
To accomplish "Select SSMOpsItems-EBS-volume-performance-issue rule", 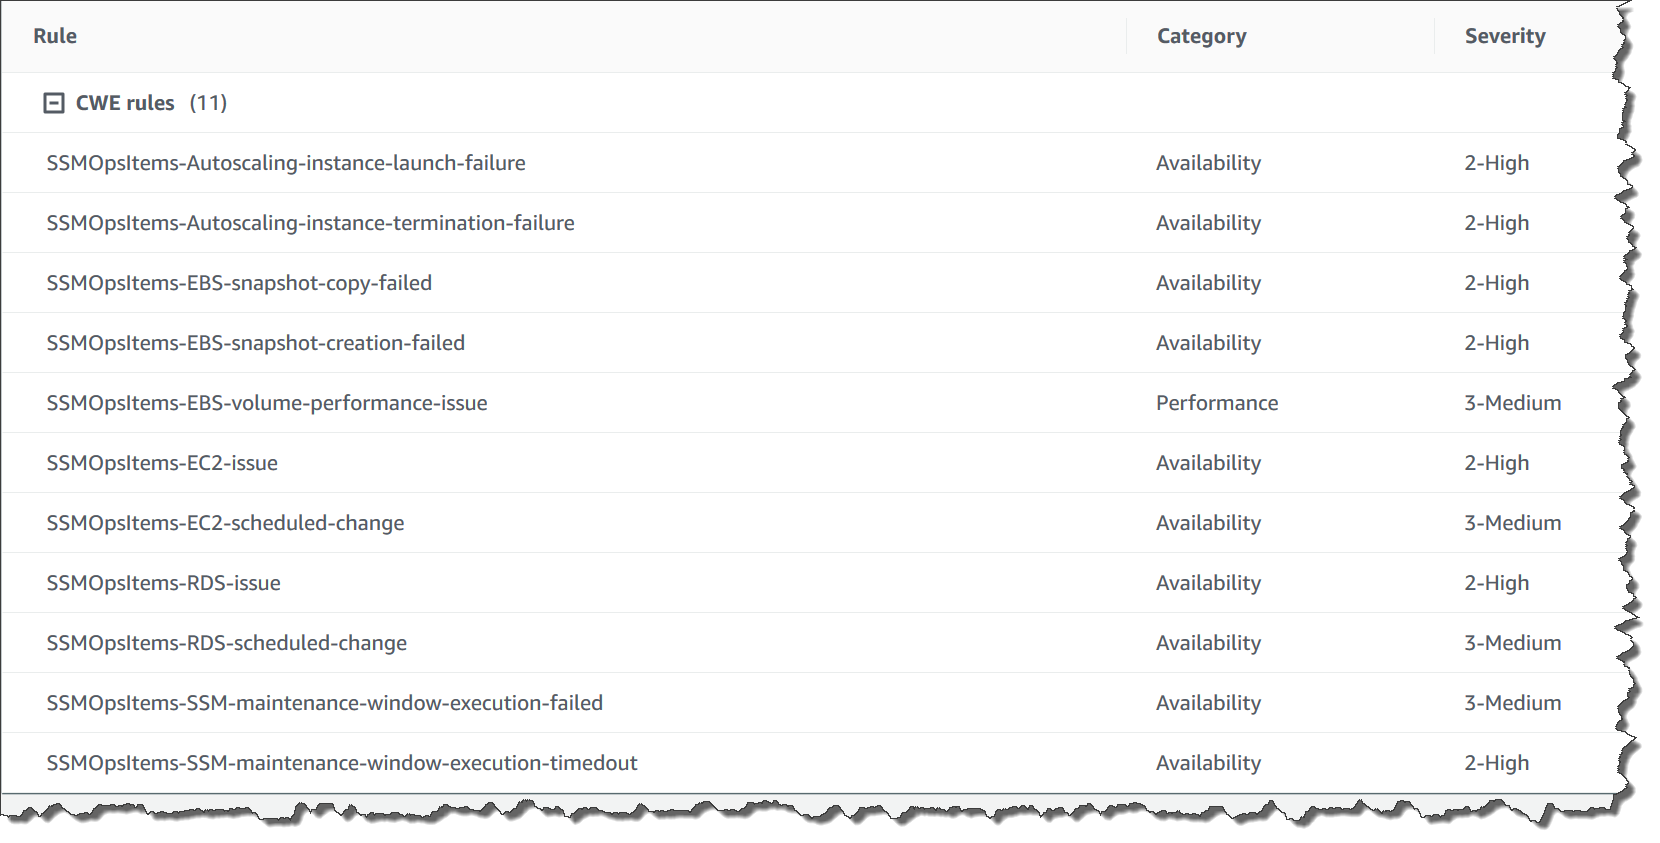I will (x=267, y=403).
